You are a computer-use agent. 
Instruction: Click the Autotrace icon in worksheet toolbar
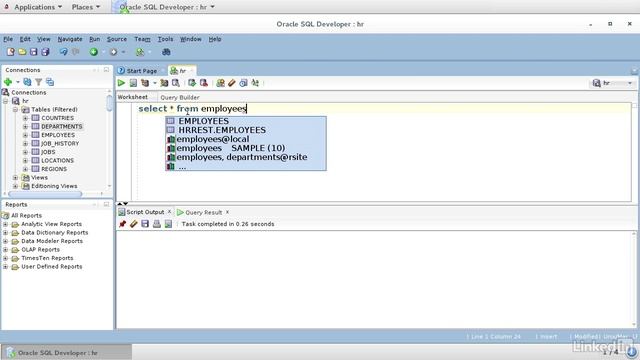(164, 83)
